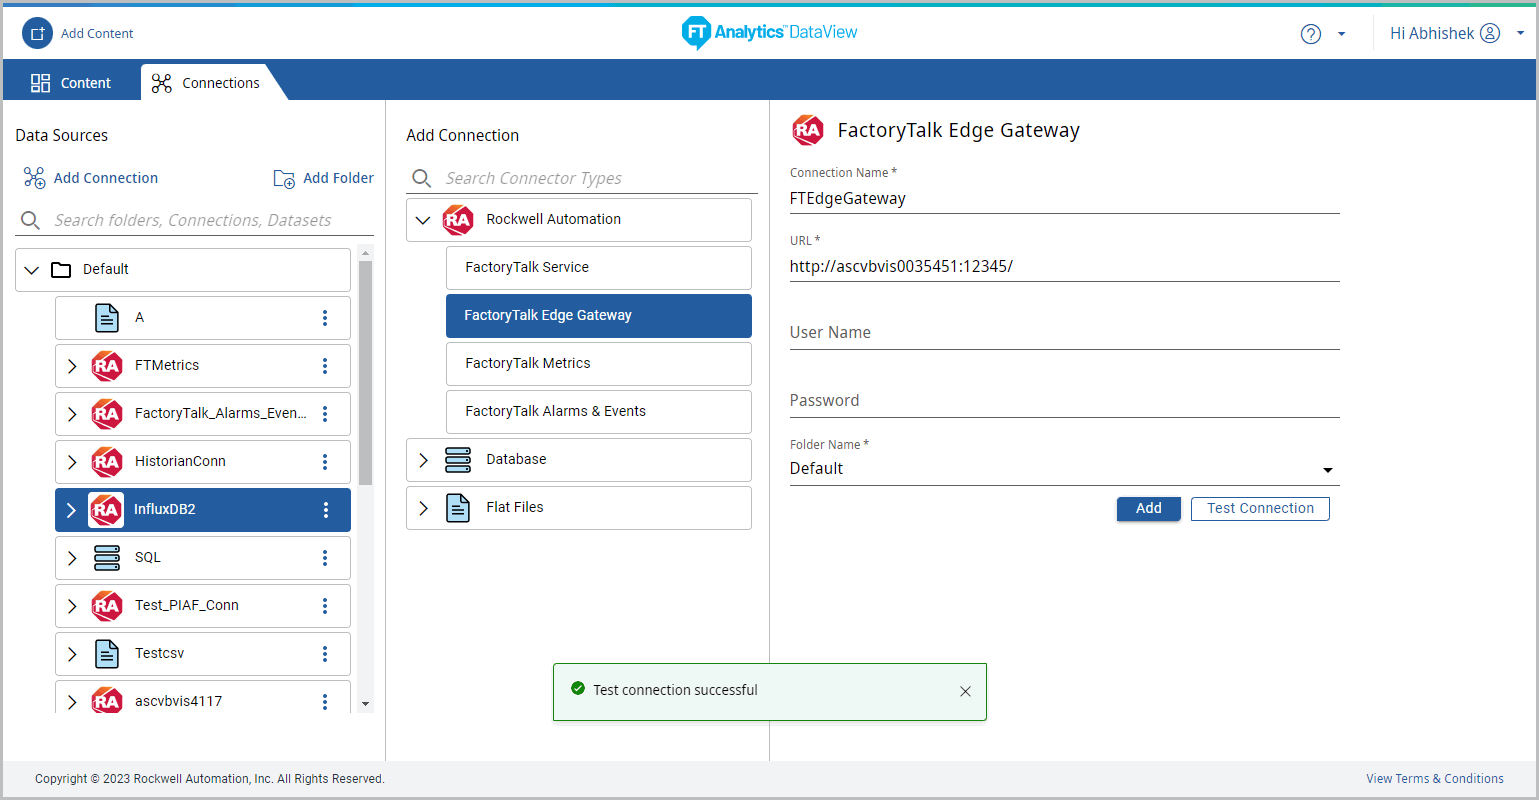The width and height of the screenshot is (1539, 800).
Task: Collapse the Rockwell Automation connector group
Action: coord(423,220)
